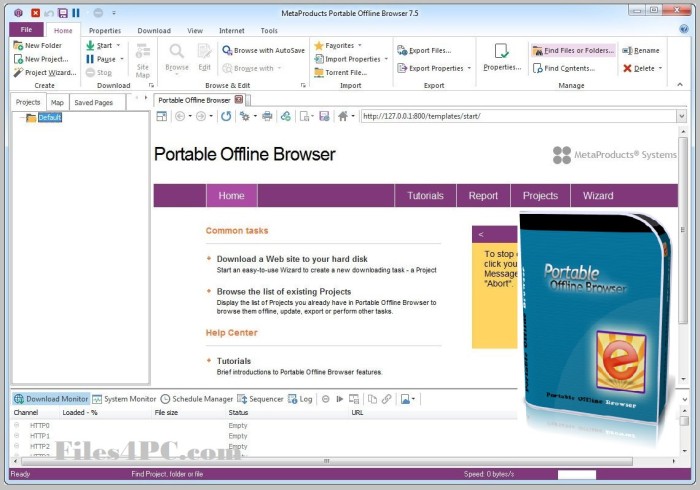Open the Start dropdown arrow
This screenshot has width=700, height=490.
coord(118,46)
